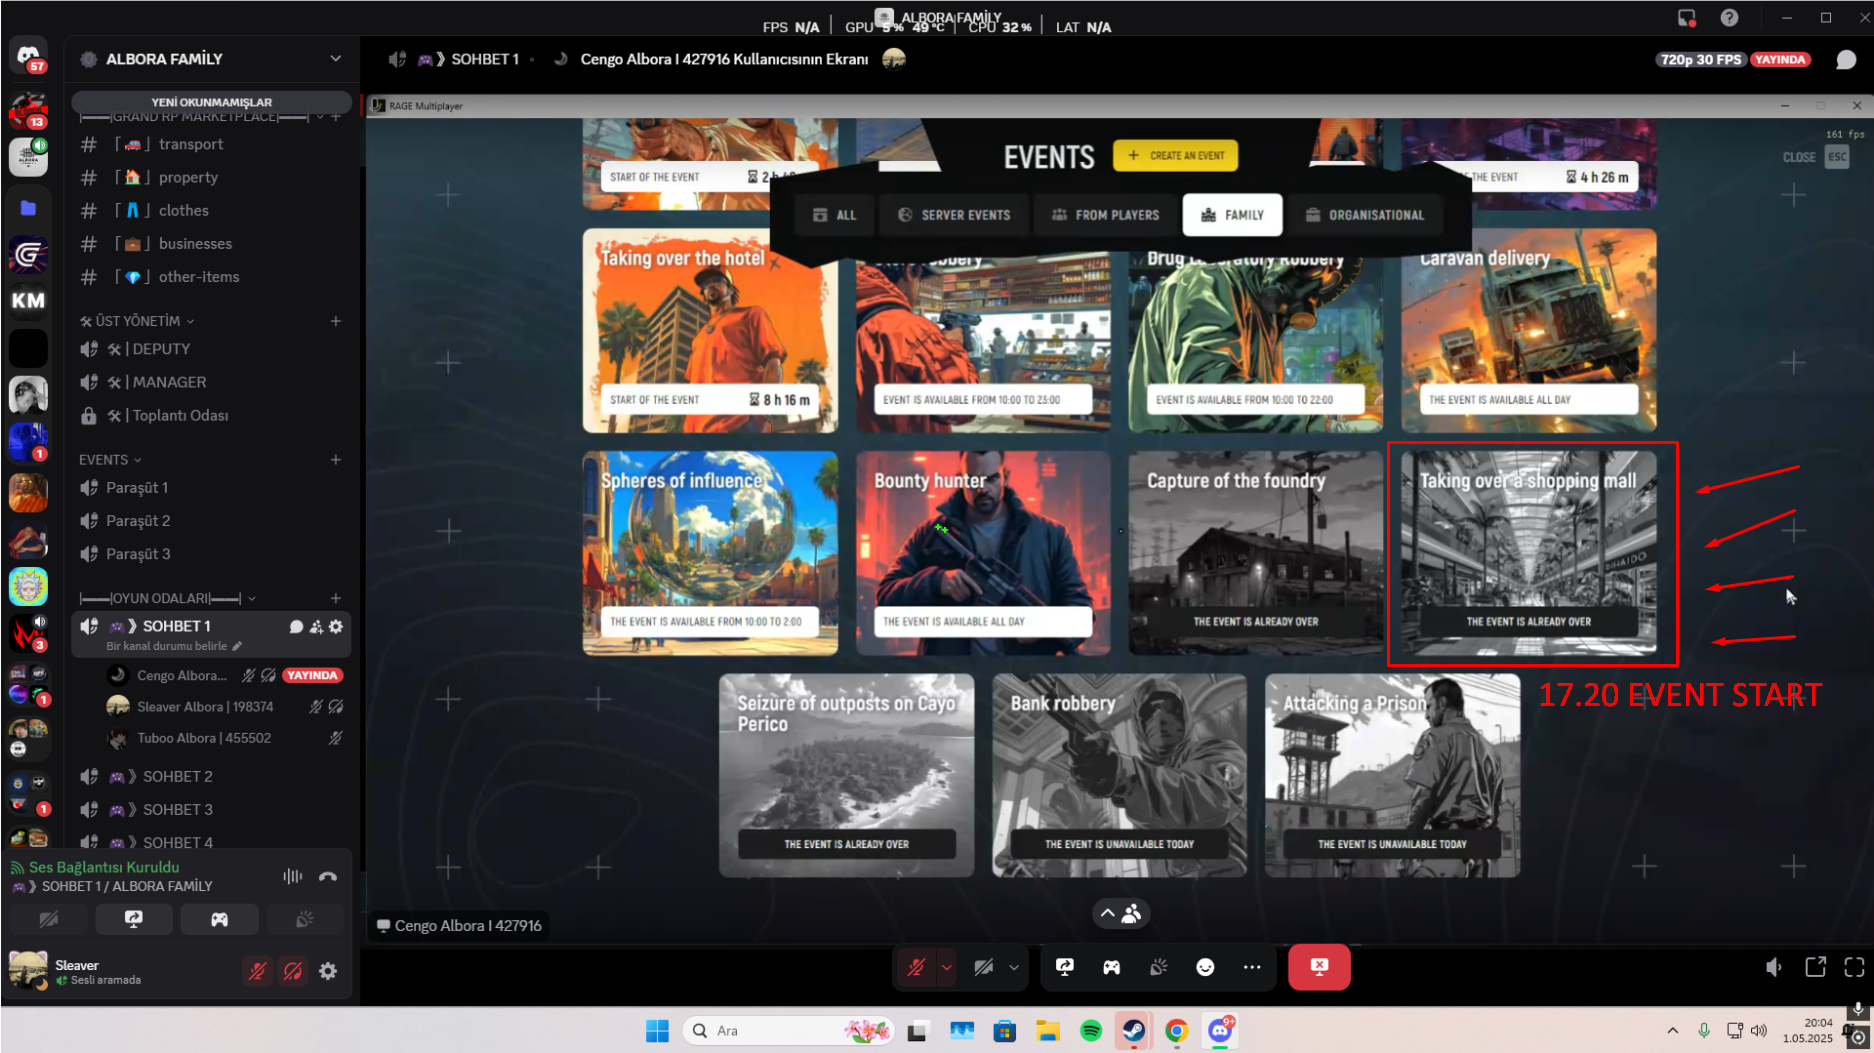Close events menu with ESC button
Viewport: 1874px width, 1053px height.
(1837, 157)
